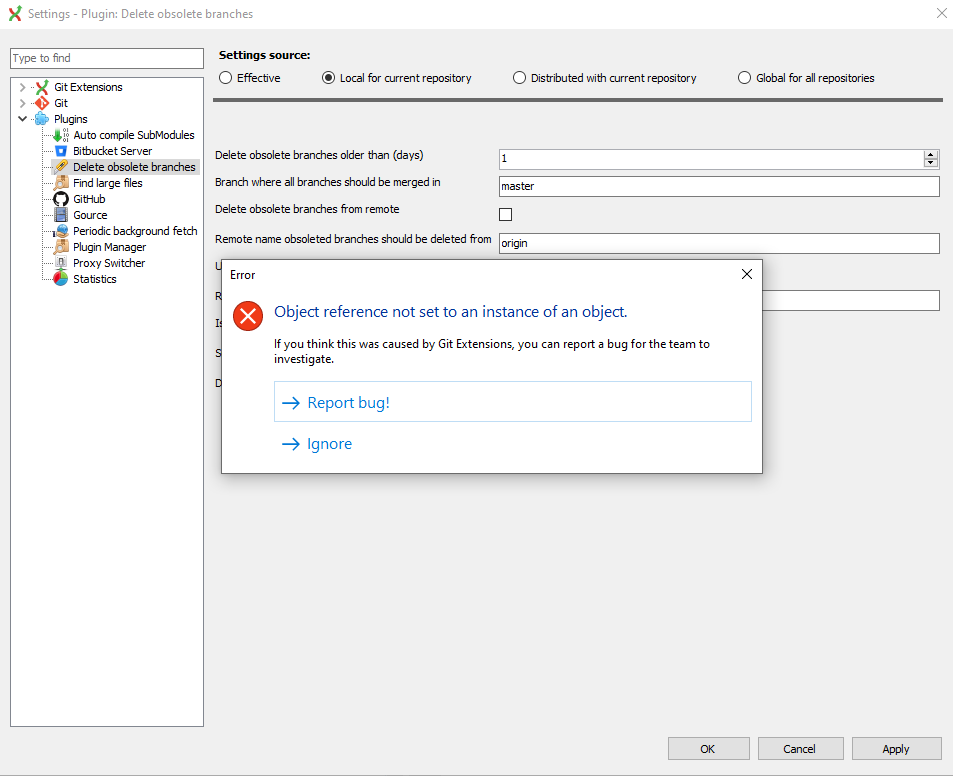This screenshot has width=953, height=776.
Task: Collapse the Plugins tree node
Action: [x=22, y=118]
